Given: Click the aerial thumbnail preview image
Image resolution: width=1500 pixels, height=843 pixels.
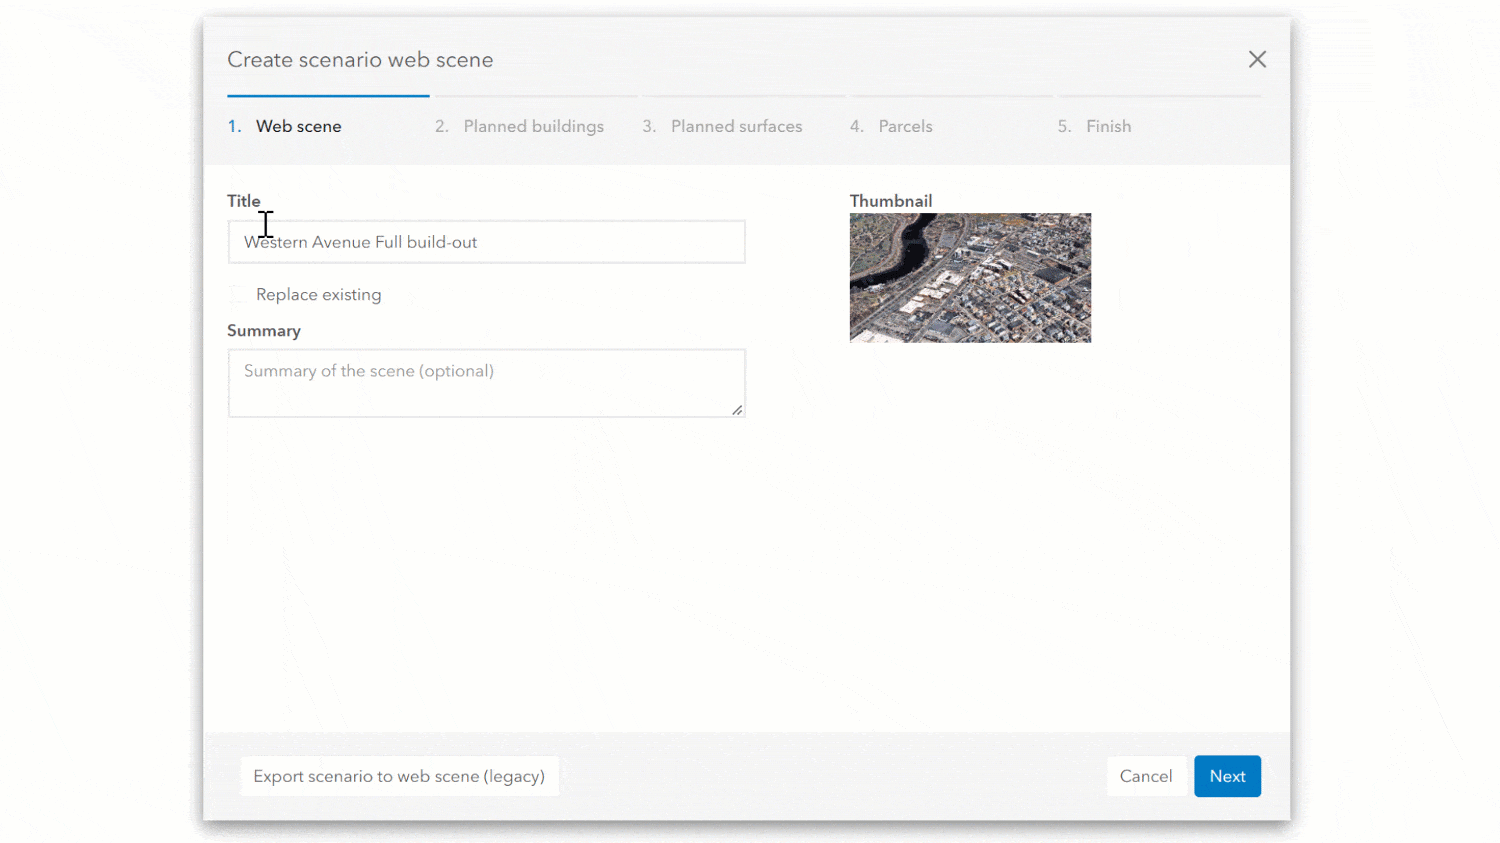Looking at the screenshot, I should pyautogui.click(x=970, y=277).
